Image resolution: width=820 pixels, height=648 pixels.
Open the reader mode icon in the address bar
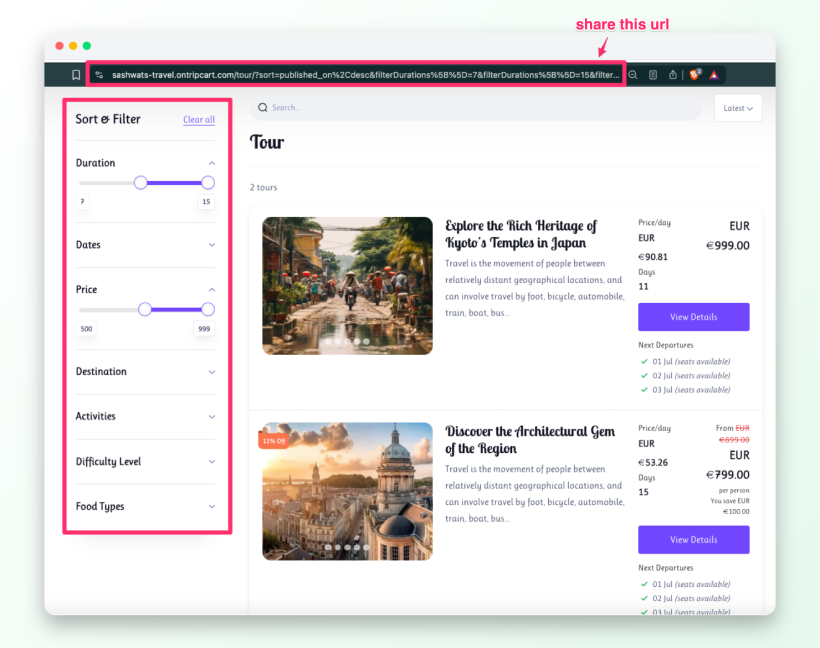click(x=653, y=75)
